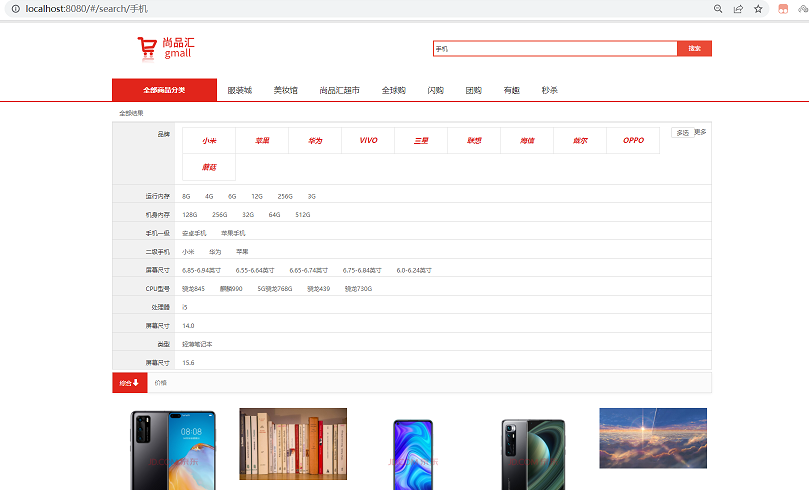Select the 苹果 brand tile
The image size is (809, 490).
pyautogui.click(x=262, y=140)
